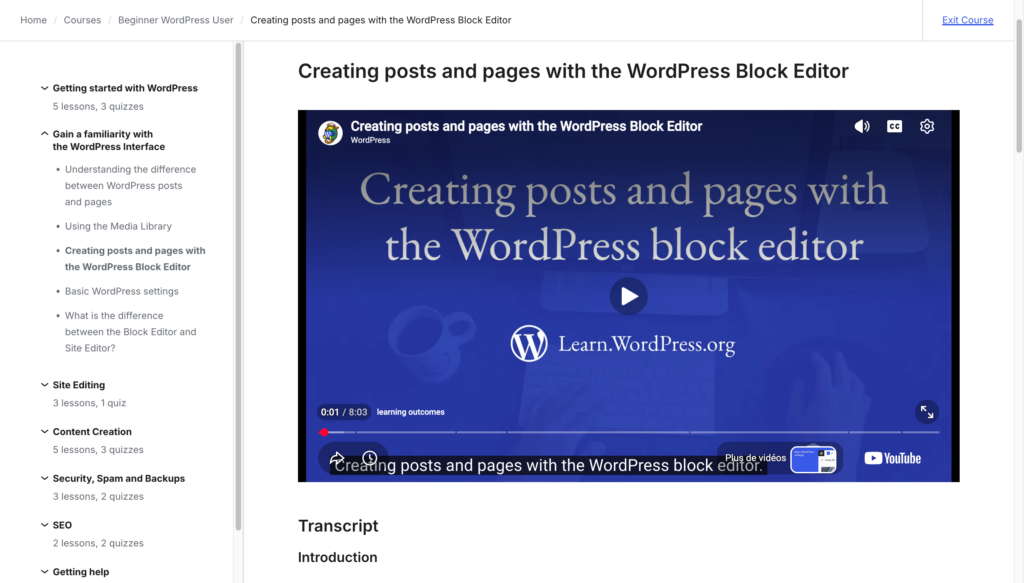Click the sidebar scrollbar
This screenshot has width=1024, height=583.
238,287
